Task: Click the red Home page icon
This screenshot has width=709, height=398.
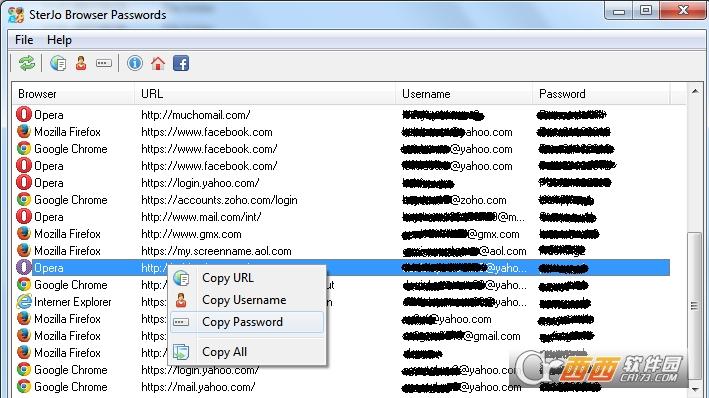Action: click(158, 63)
